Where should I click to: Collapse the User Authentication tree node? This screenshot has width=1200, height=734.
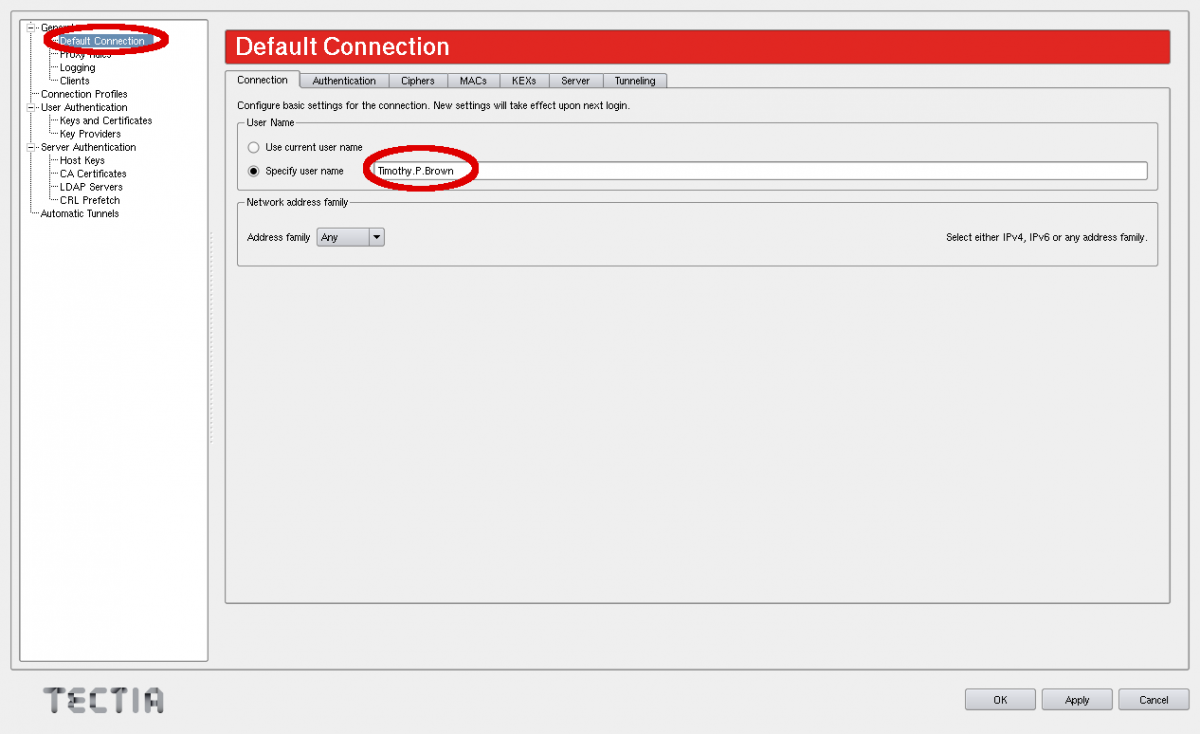coord(31,107)
